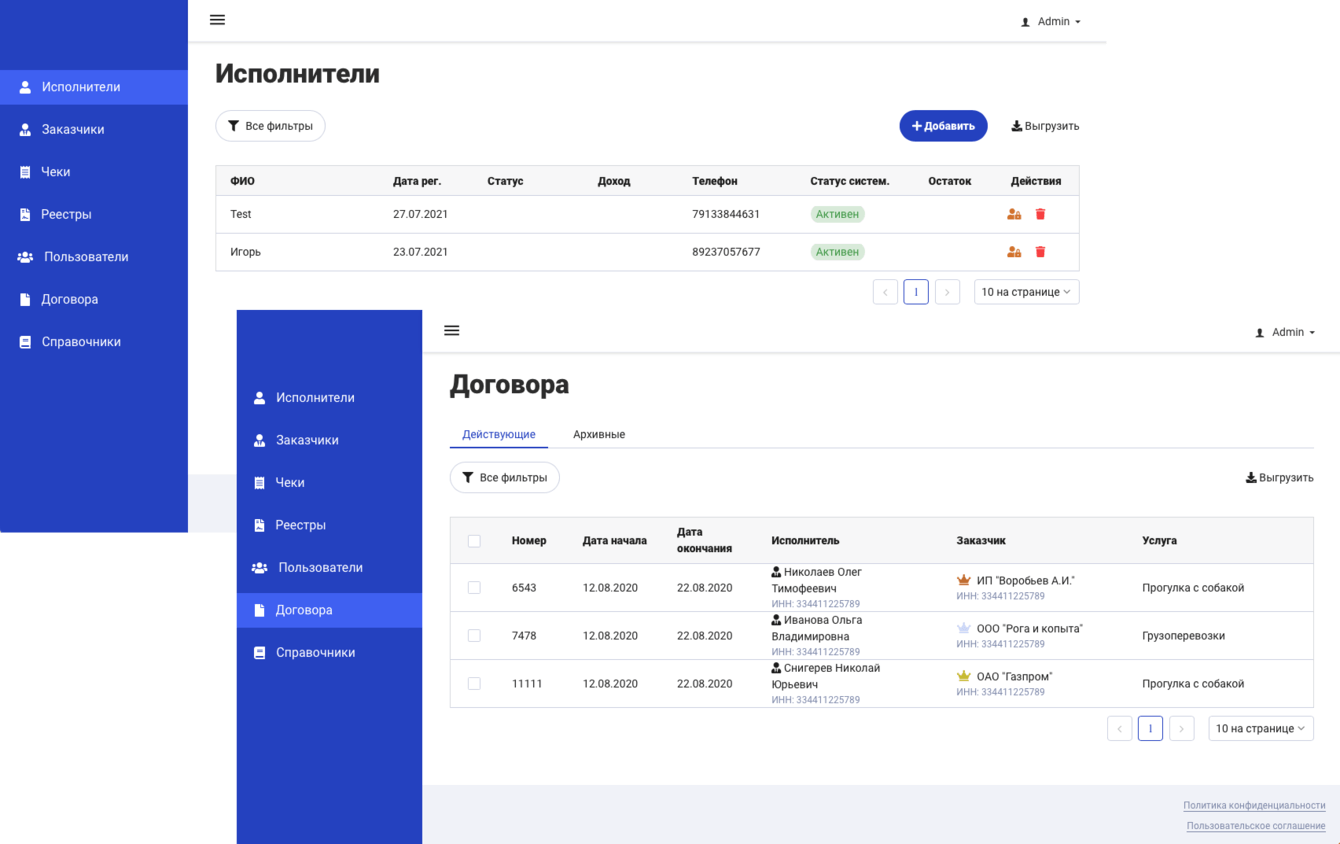
Task: Click the phone number 79133844631
Action: pyautogui.click(x=726, y=214)
